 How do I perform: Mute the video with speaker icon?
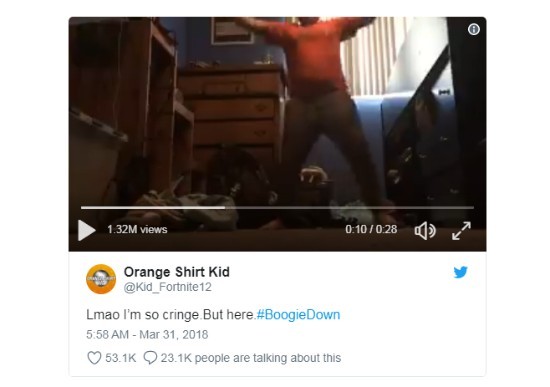pos(425,231)
